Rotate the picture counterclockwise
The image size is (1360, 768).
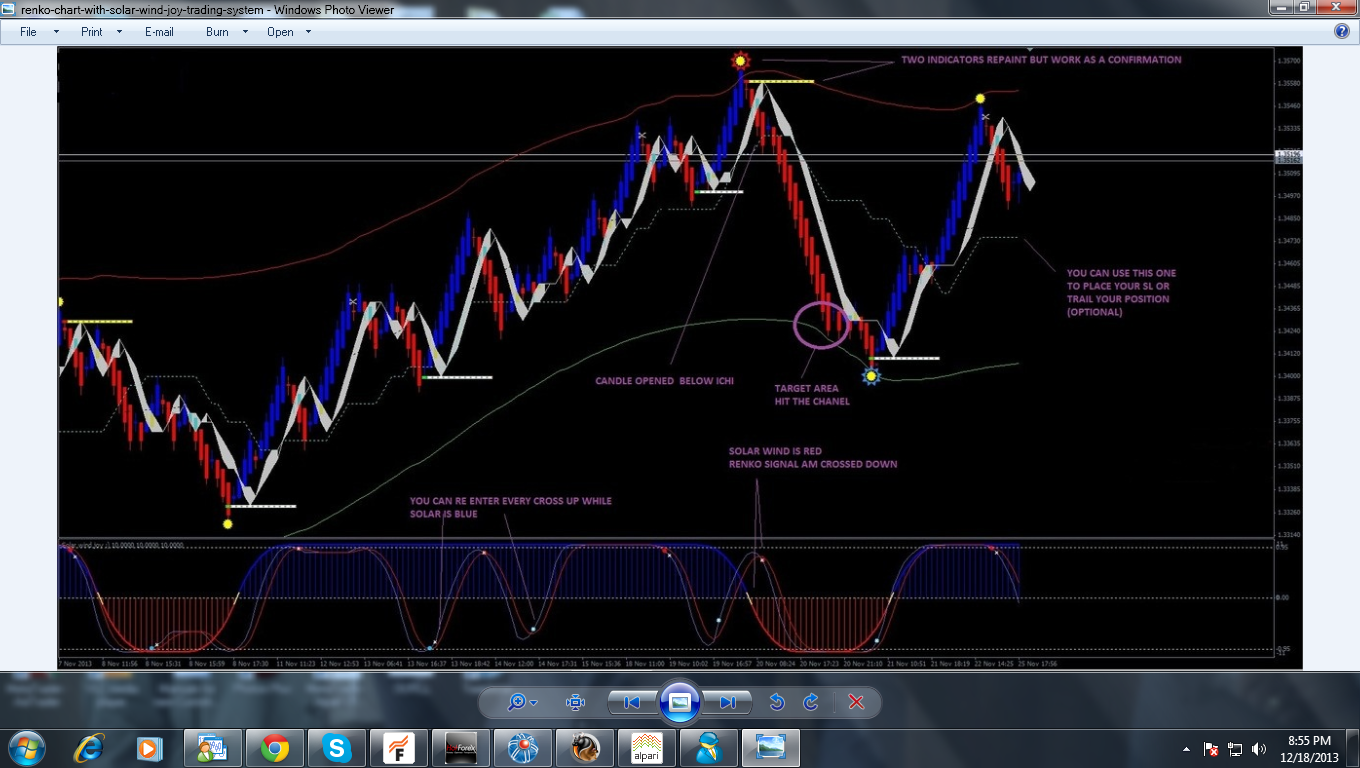[x=776, y=702]
